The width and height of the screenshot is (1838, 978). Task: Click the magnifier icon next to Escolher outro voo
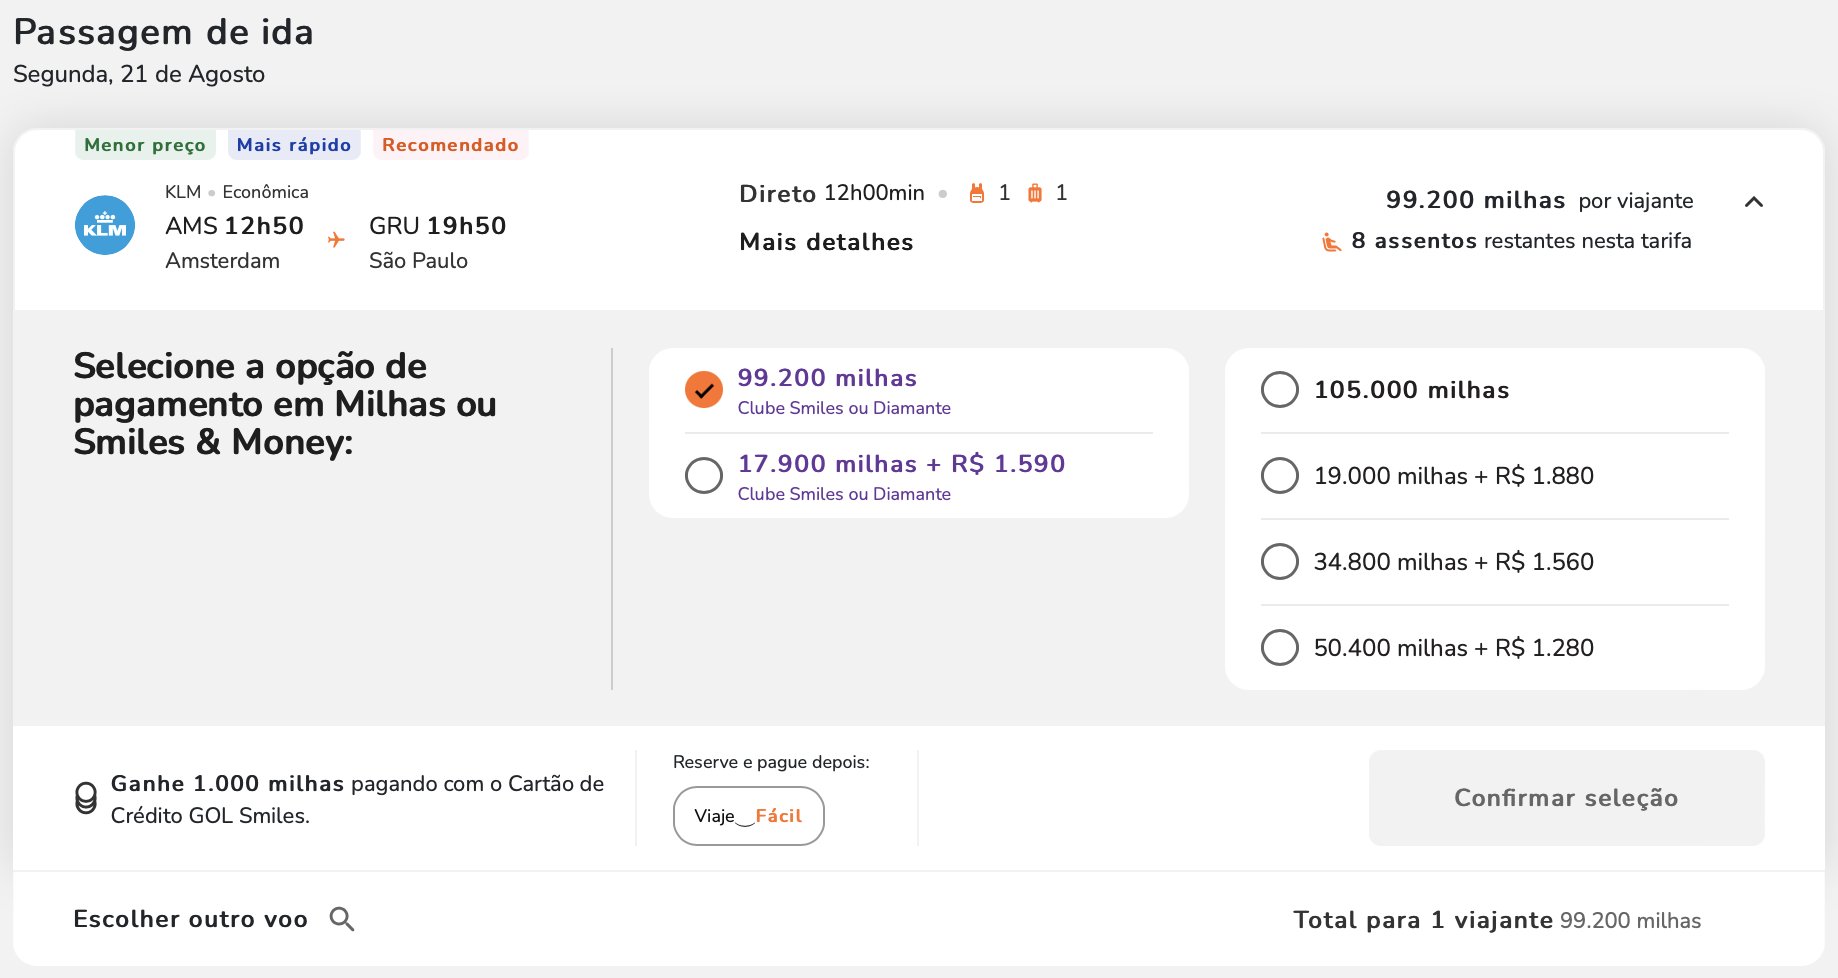[x=342, y=919]
